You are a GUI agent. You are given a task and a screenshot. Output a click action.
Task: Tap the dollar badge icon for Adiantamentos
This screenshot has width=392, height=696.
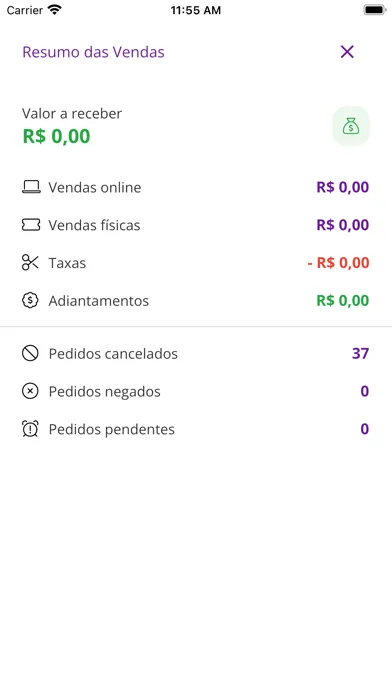(x=30, y=301)
